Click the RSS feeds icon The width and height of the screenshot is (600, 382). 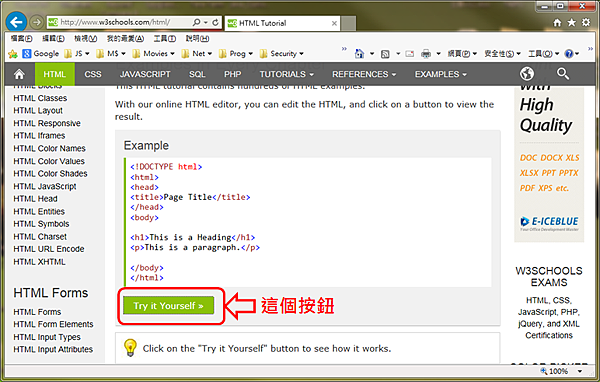385,54
